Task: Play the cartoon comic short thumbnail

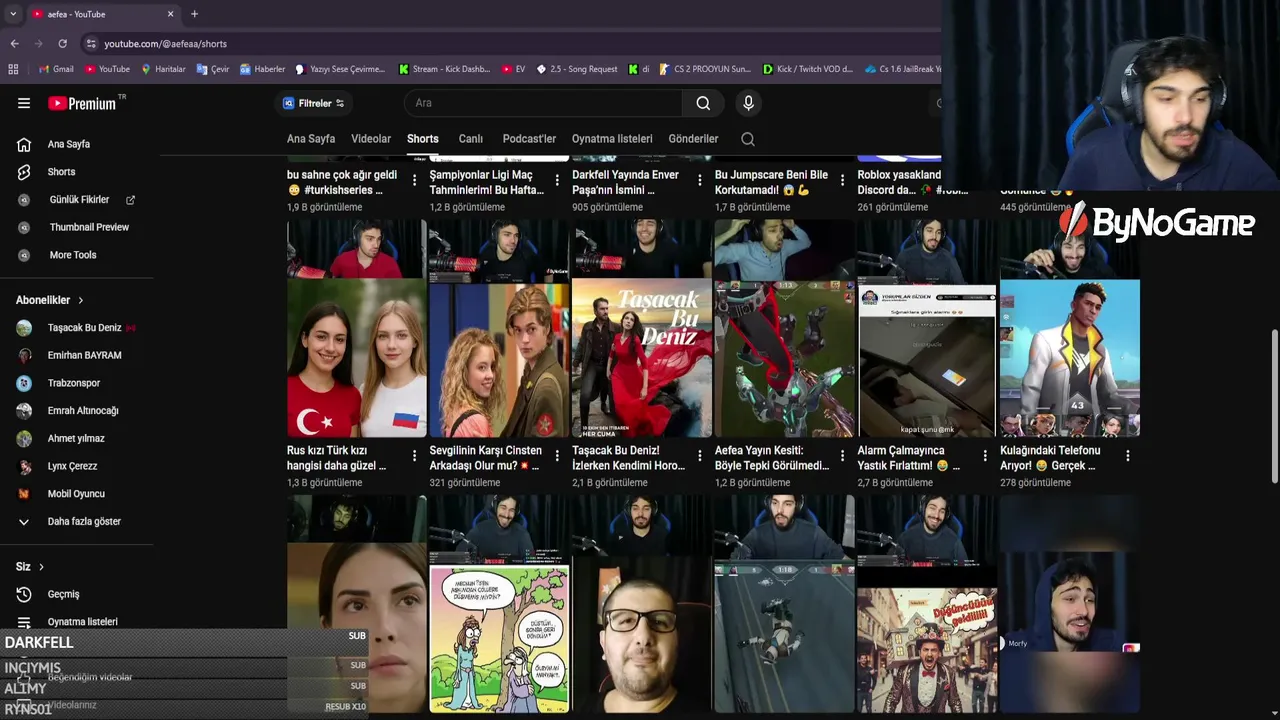Action: (499, 604)
